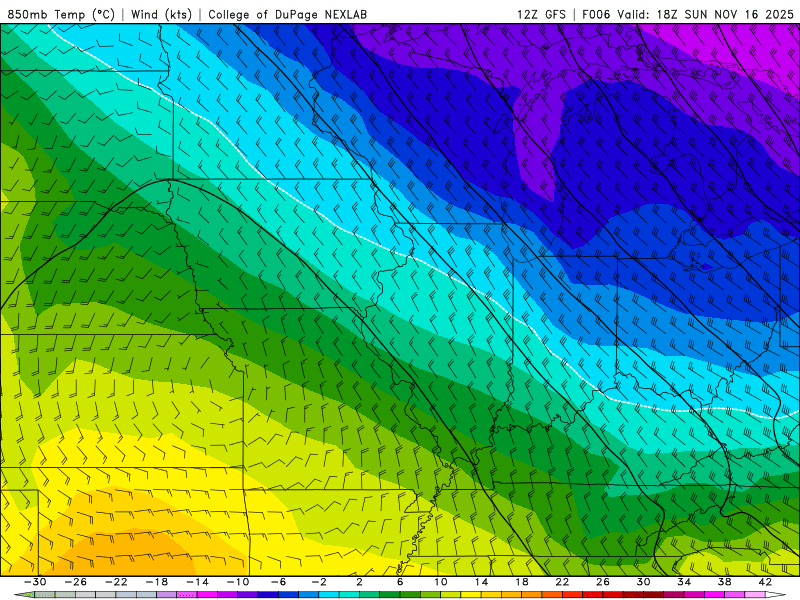This screenshot has height=600, width=800.
Task: Click the left arrow end of color bar
Action: (23, 595)
